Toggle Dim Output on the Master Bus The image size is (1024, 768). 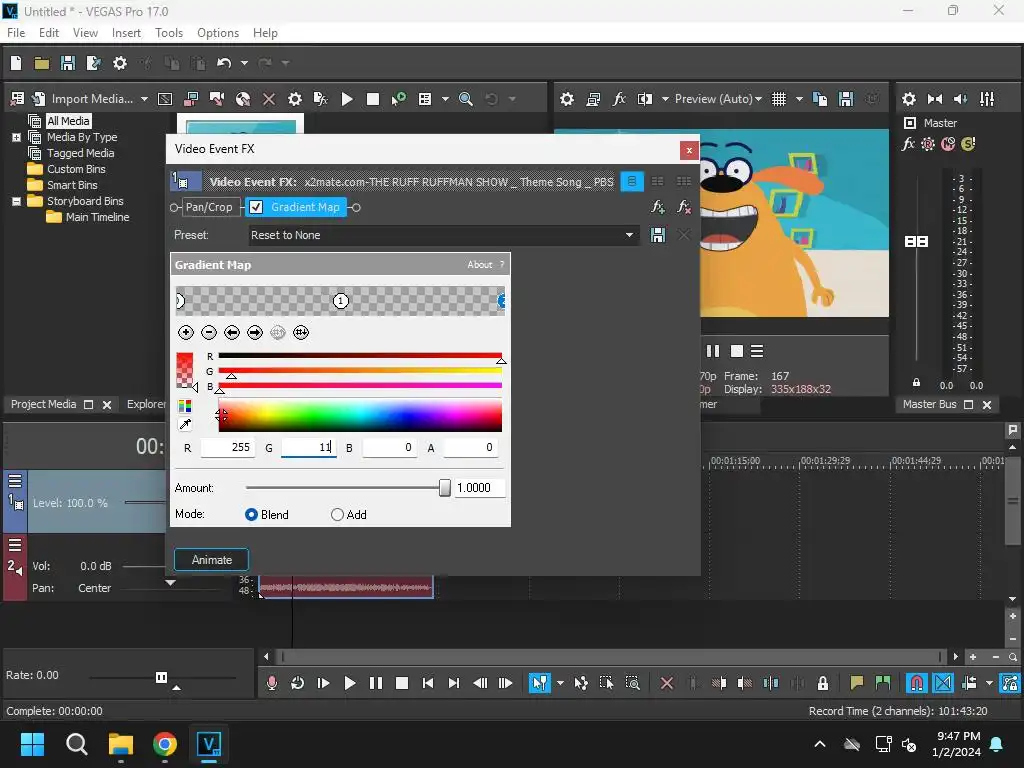coord(961,99)
